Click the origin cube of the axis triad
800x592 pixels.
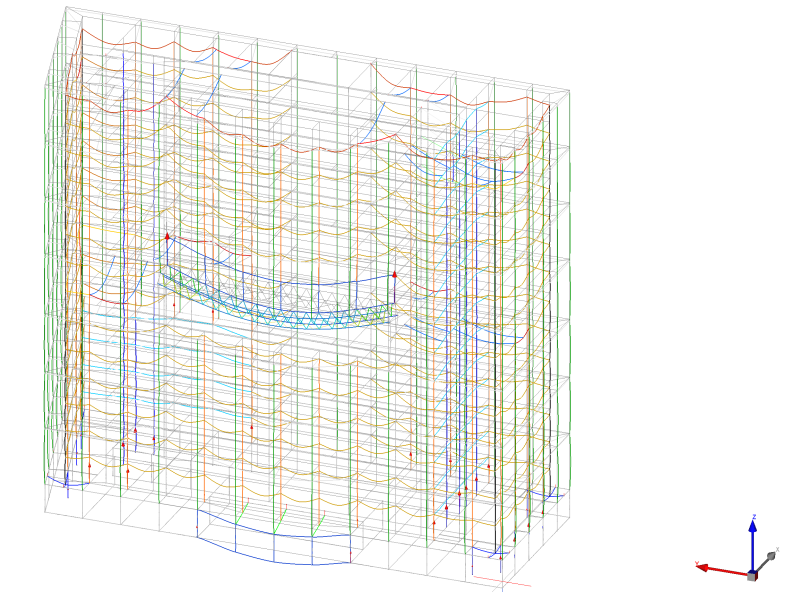point(752,573)
